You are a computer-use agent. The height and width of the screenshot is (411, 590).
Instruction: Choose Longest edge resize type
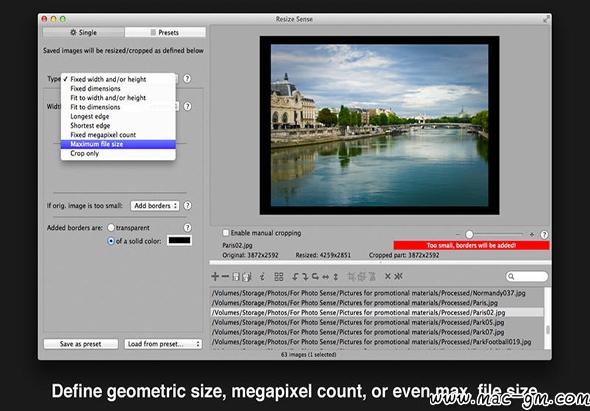pyautogui.click(x=118, y=116)
